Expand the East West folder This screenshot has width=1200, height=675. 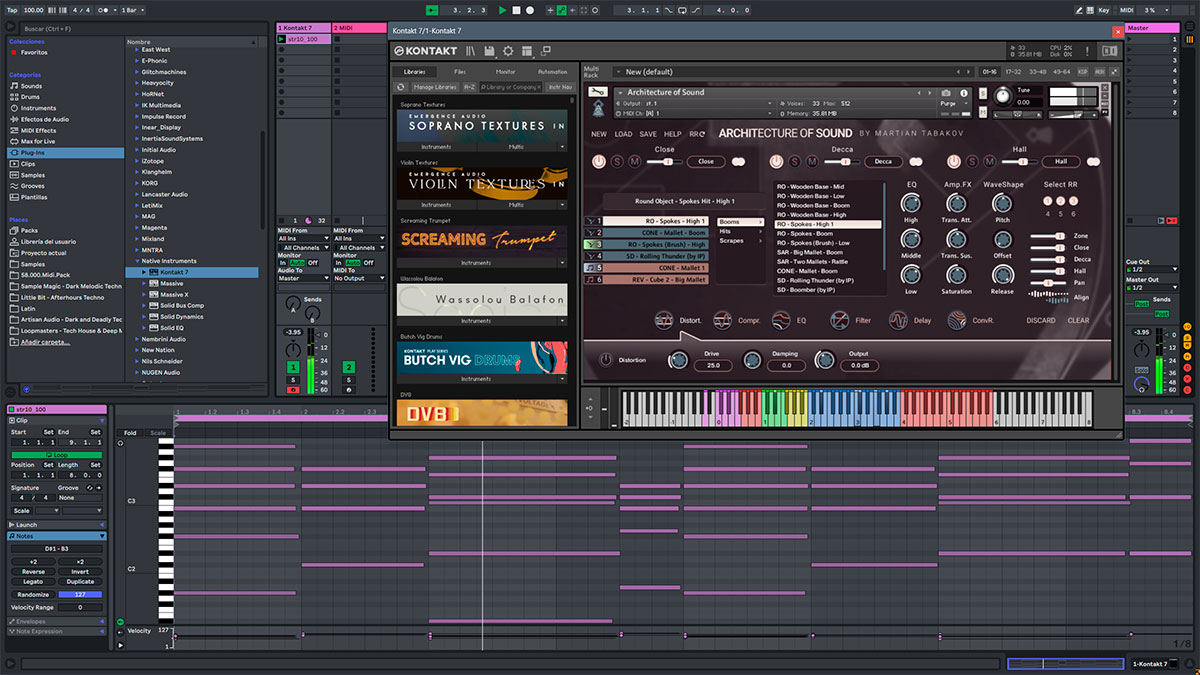(x=137, y=49)
